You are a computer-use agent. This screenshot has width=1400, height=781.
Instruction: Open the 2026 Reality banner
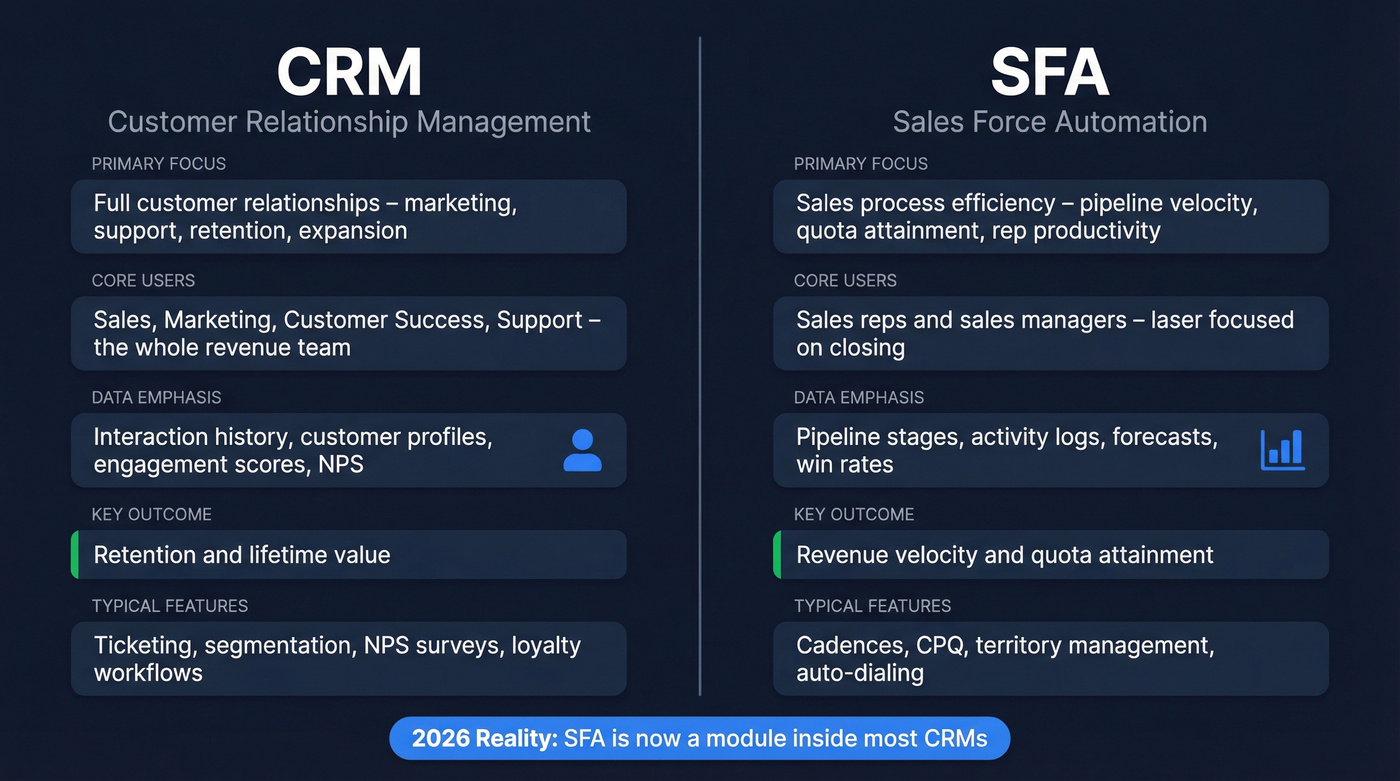click(700, 738)
